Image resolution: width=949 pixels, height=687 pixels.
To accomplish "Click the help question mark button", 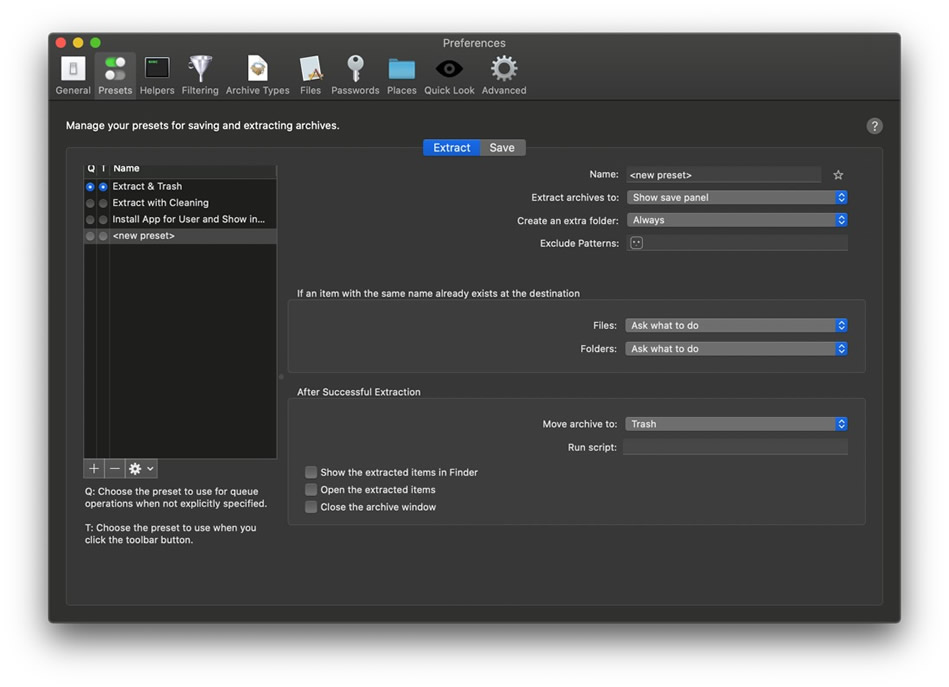I will coord(874,126).
